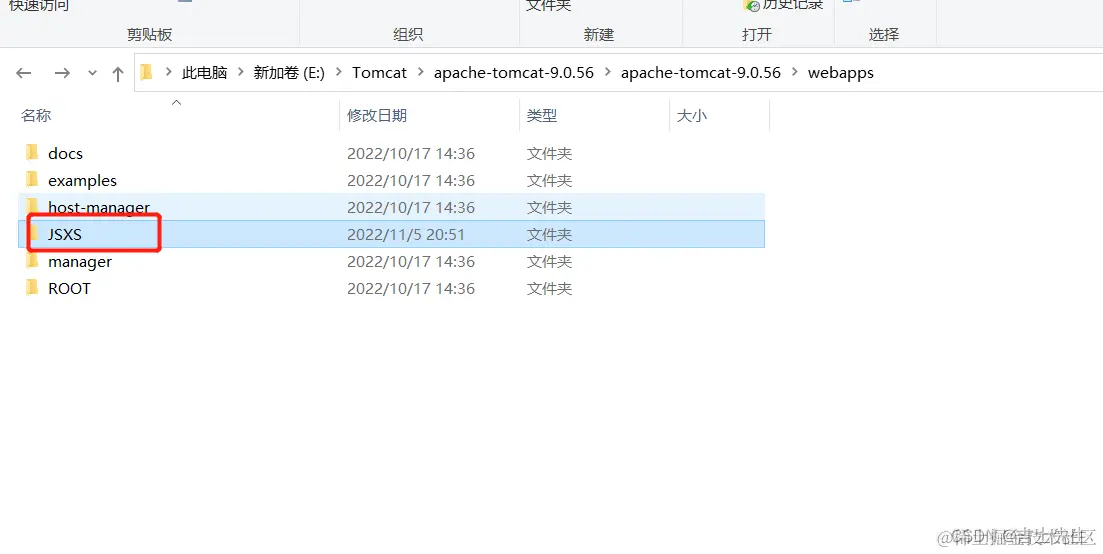Sort by 类型 column header
Screen dimensions: 1103x554
(542, 115)
